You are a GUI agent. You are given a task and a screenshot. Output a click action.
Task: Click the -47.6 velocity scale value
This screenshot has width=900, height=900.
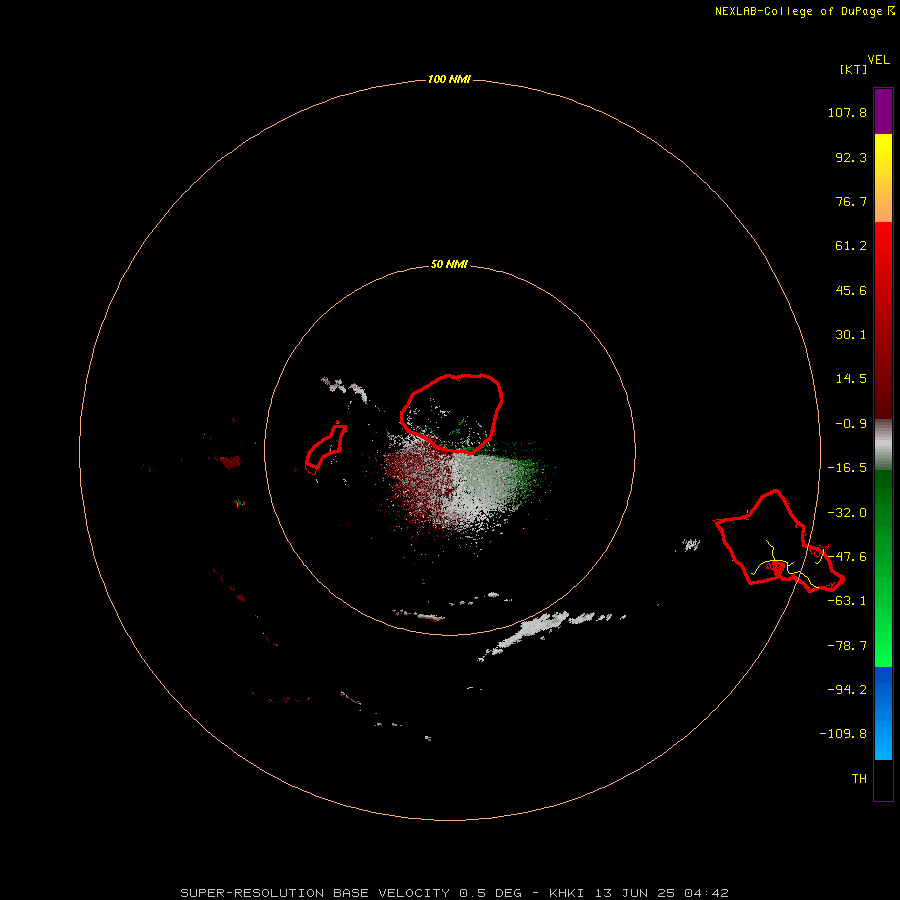[847, 557]
